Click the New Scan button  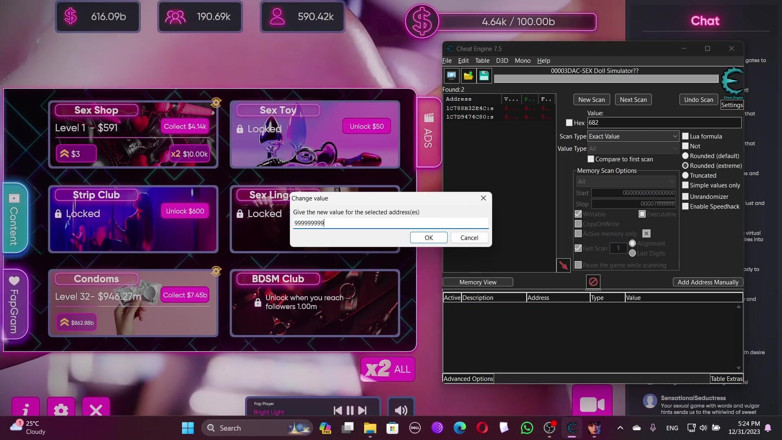tap(591, 99)
